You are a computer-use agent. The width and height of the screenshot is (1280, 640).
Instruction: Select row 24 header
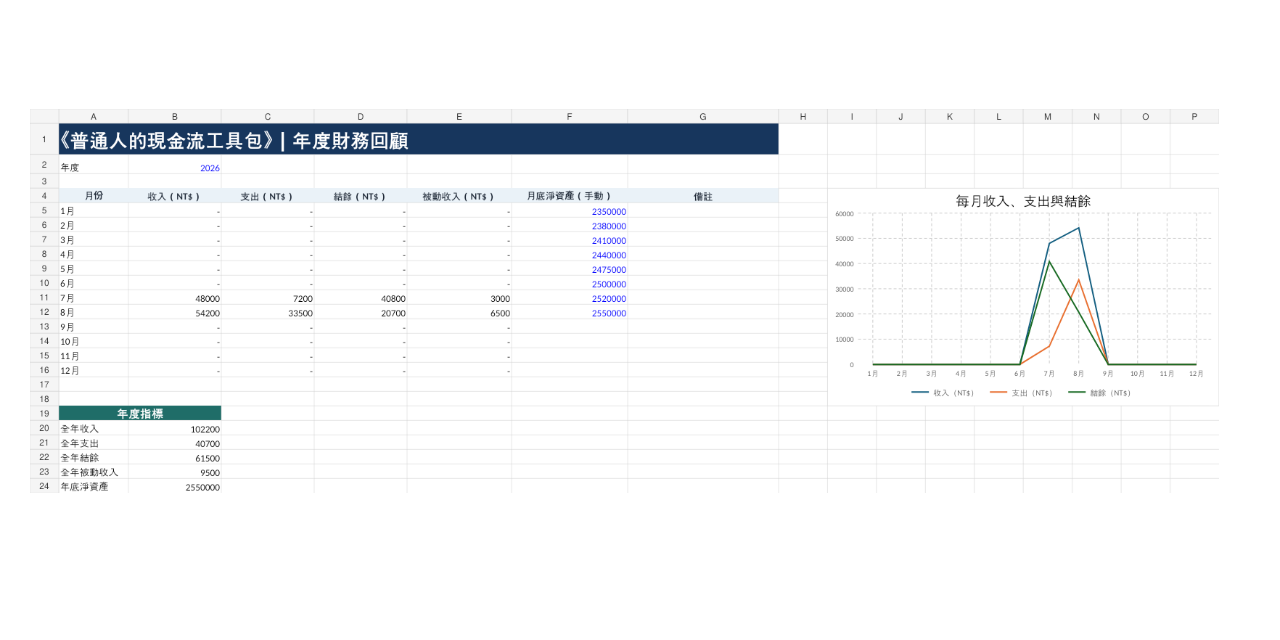coord(44,487)
